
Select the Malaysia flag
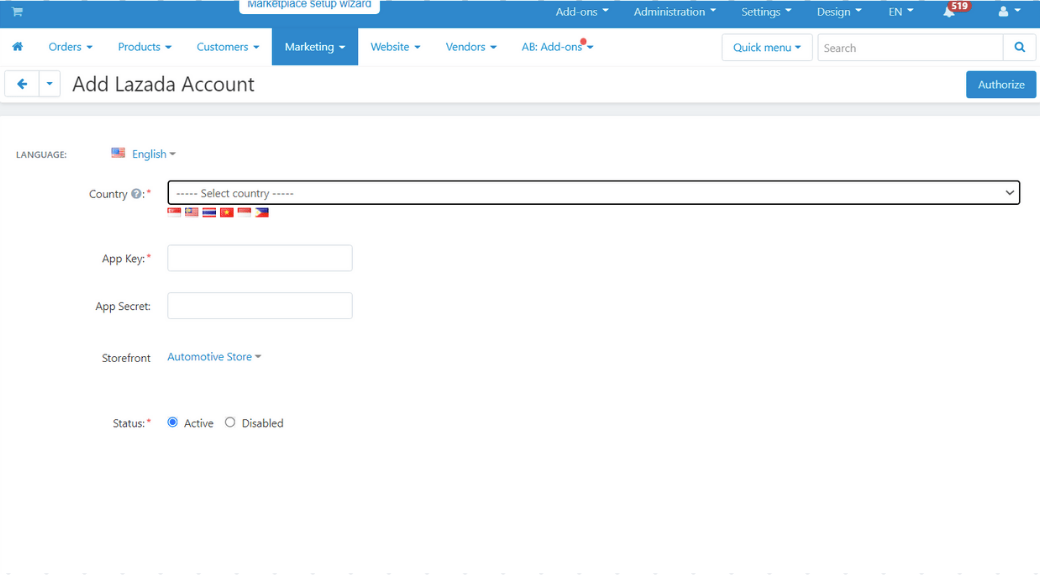tap(192, 212)
